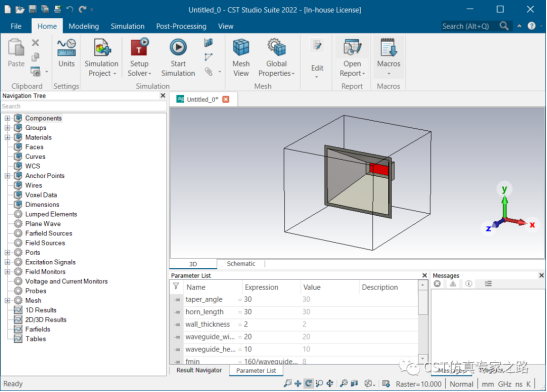Switch to the Schematic view tab
The width and height of the screenshot is (547, 392).
pos(241,264)
